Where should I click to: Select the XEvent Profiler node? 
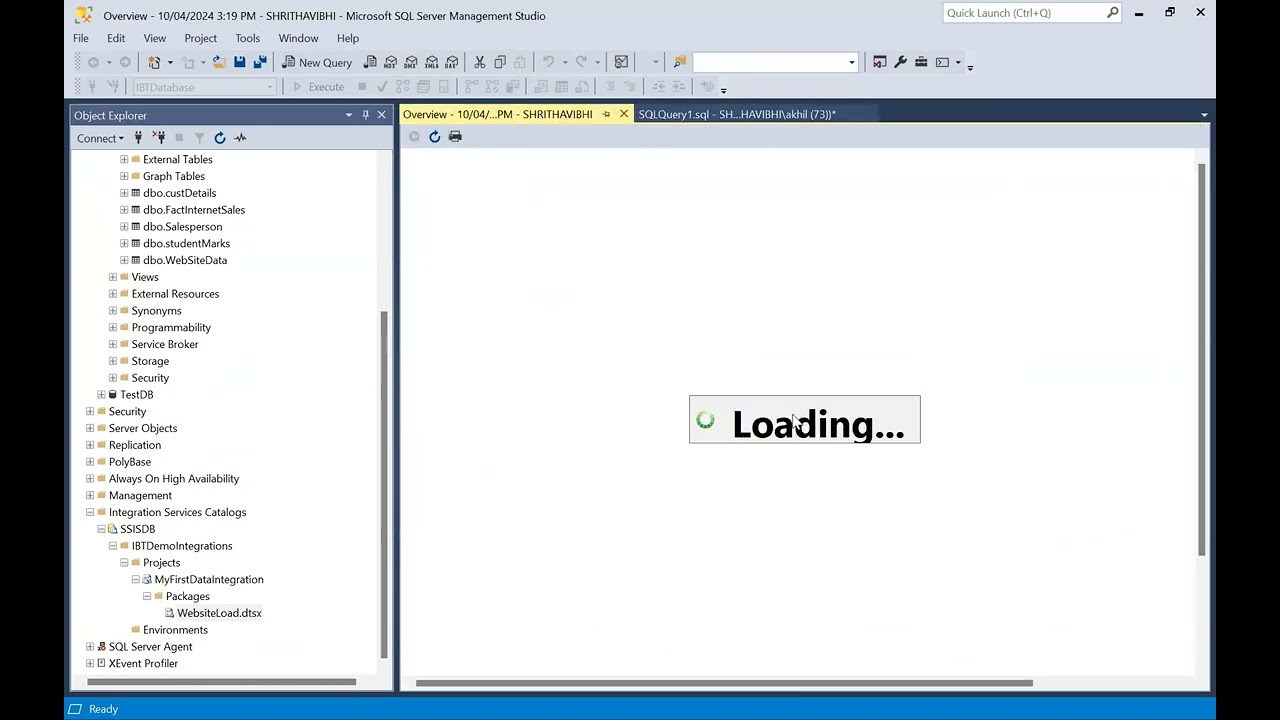pos(143,664)
